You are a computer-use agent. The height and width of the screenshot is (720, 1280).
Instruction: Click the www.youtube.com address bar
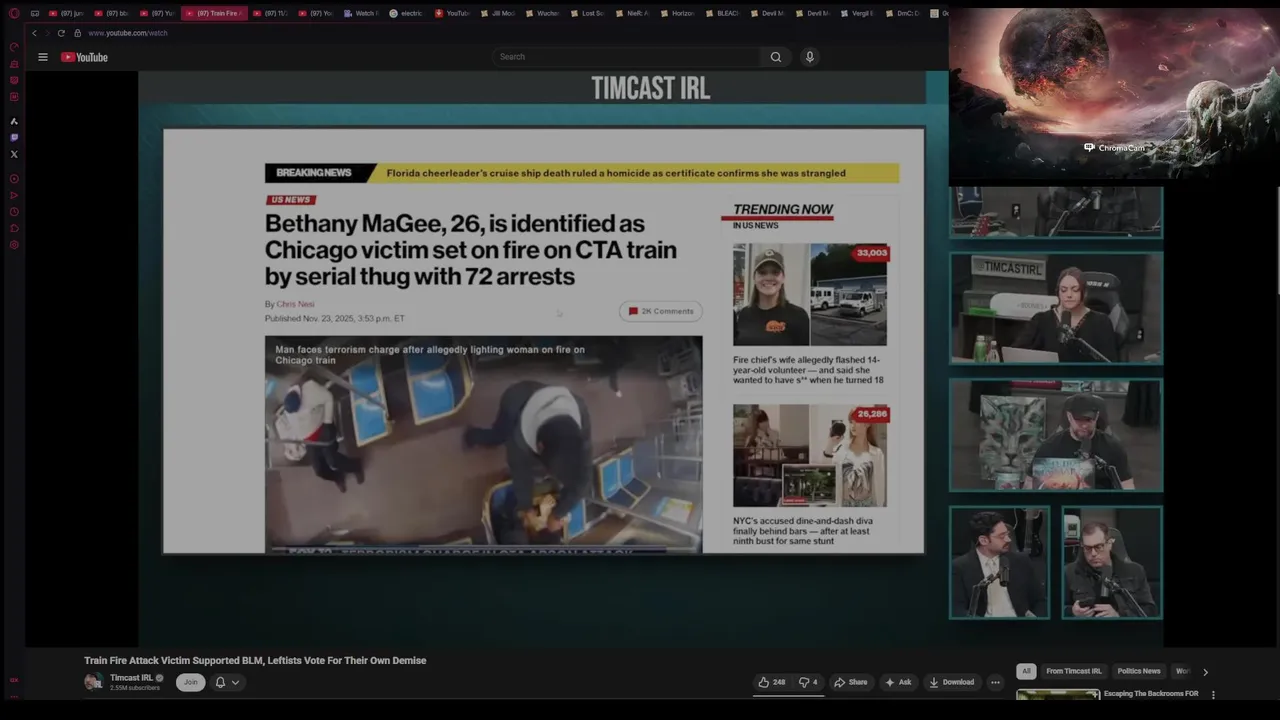[128, 33]
